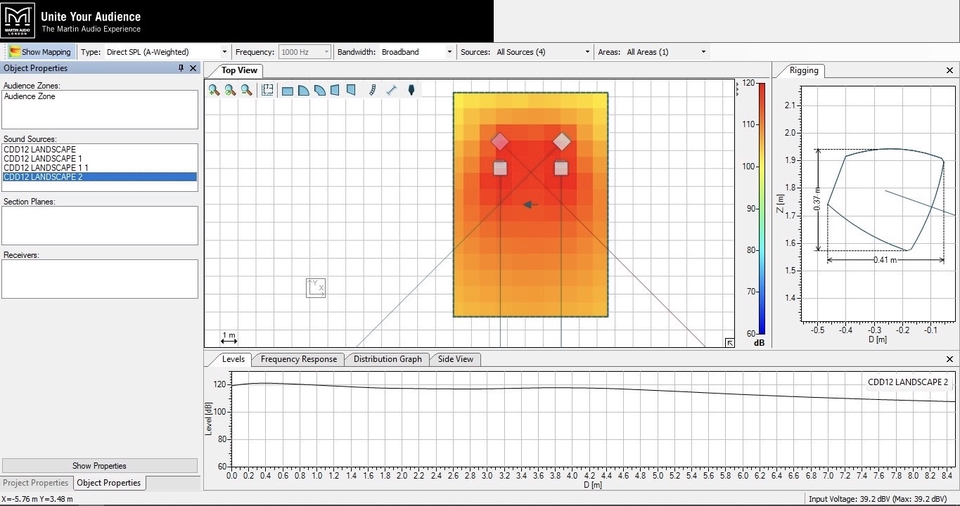Click inside the Receivers list box
The image size is (960, 506).
pyautogui.click(x=100, y=279)
